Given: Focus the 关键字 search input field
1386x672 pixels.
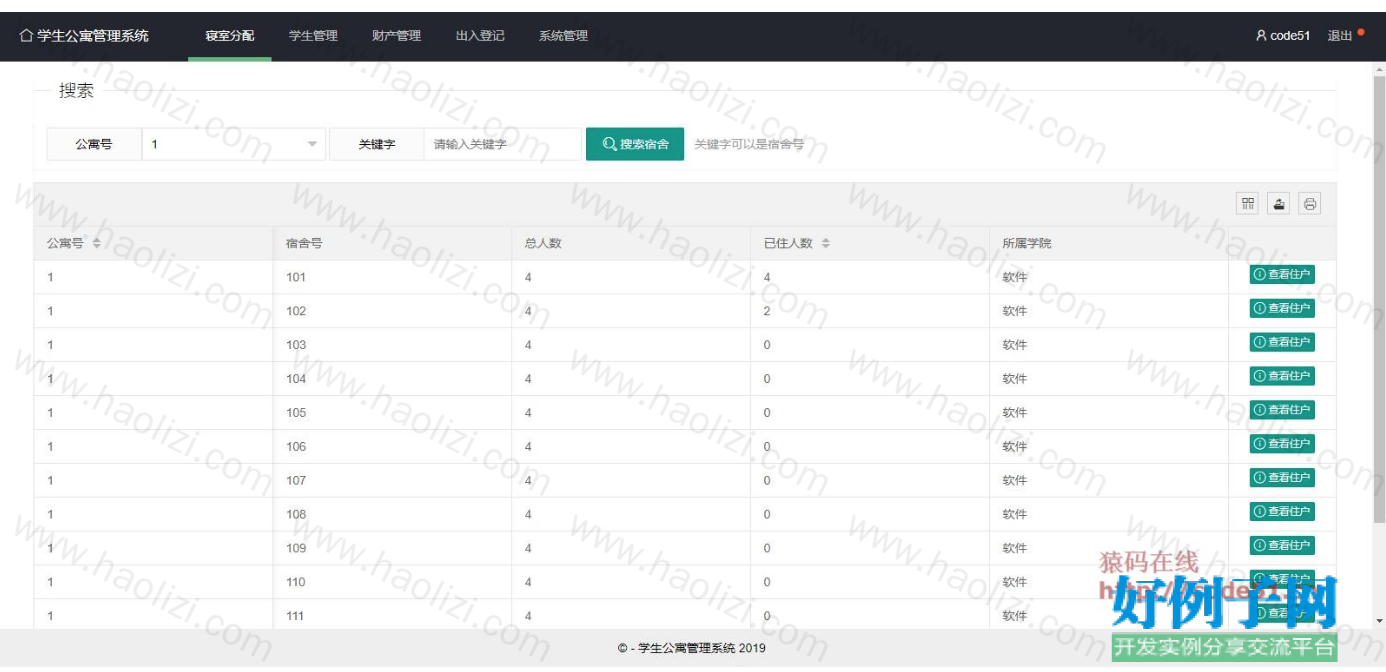Looking at the screenshot, I should click(x=502, y=144).
